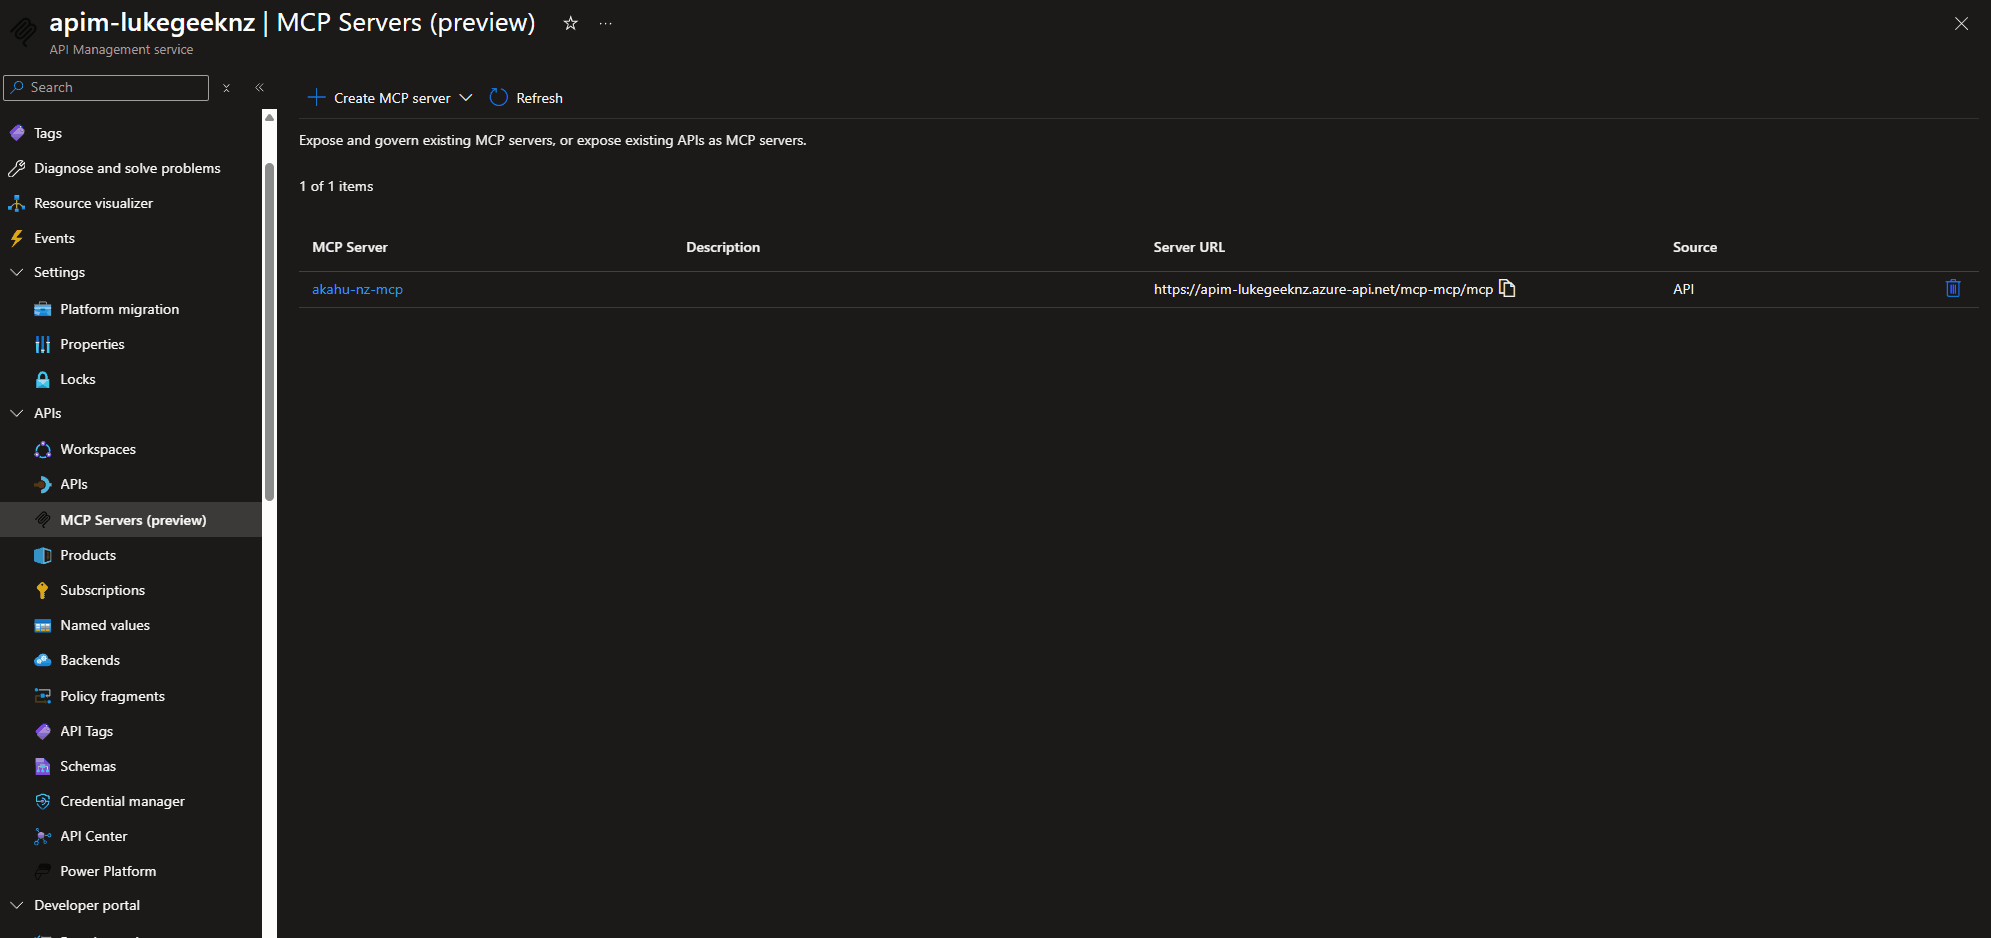The height and width of the screenshot is (938, 1991).
Task: Sort by the MCP Server column header
Action: [x=350, y=247]
